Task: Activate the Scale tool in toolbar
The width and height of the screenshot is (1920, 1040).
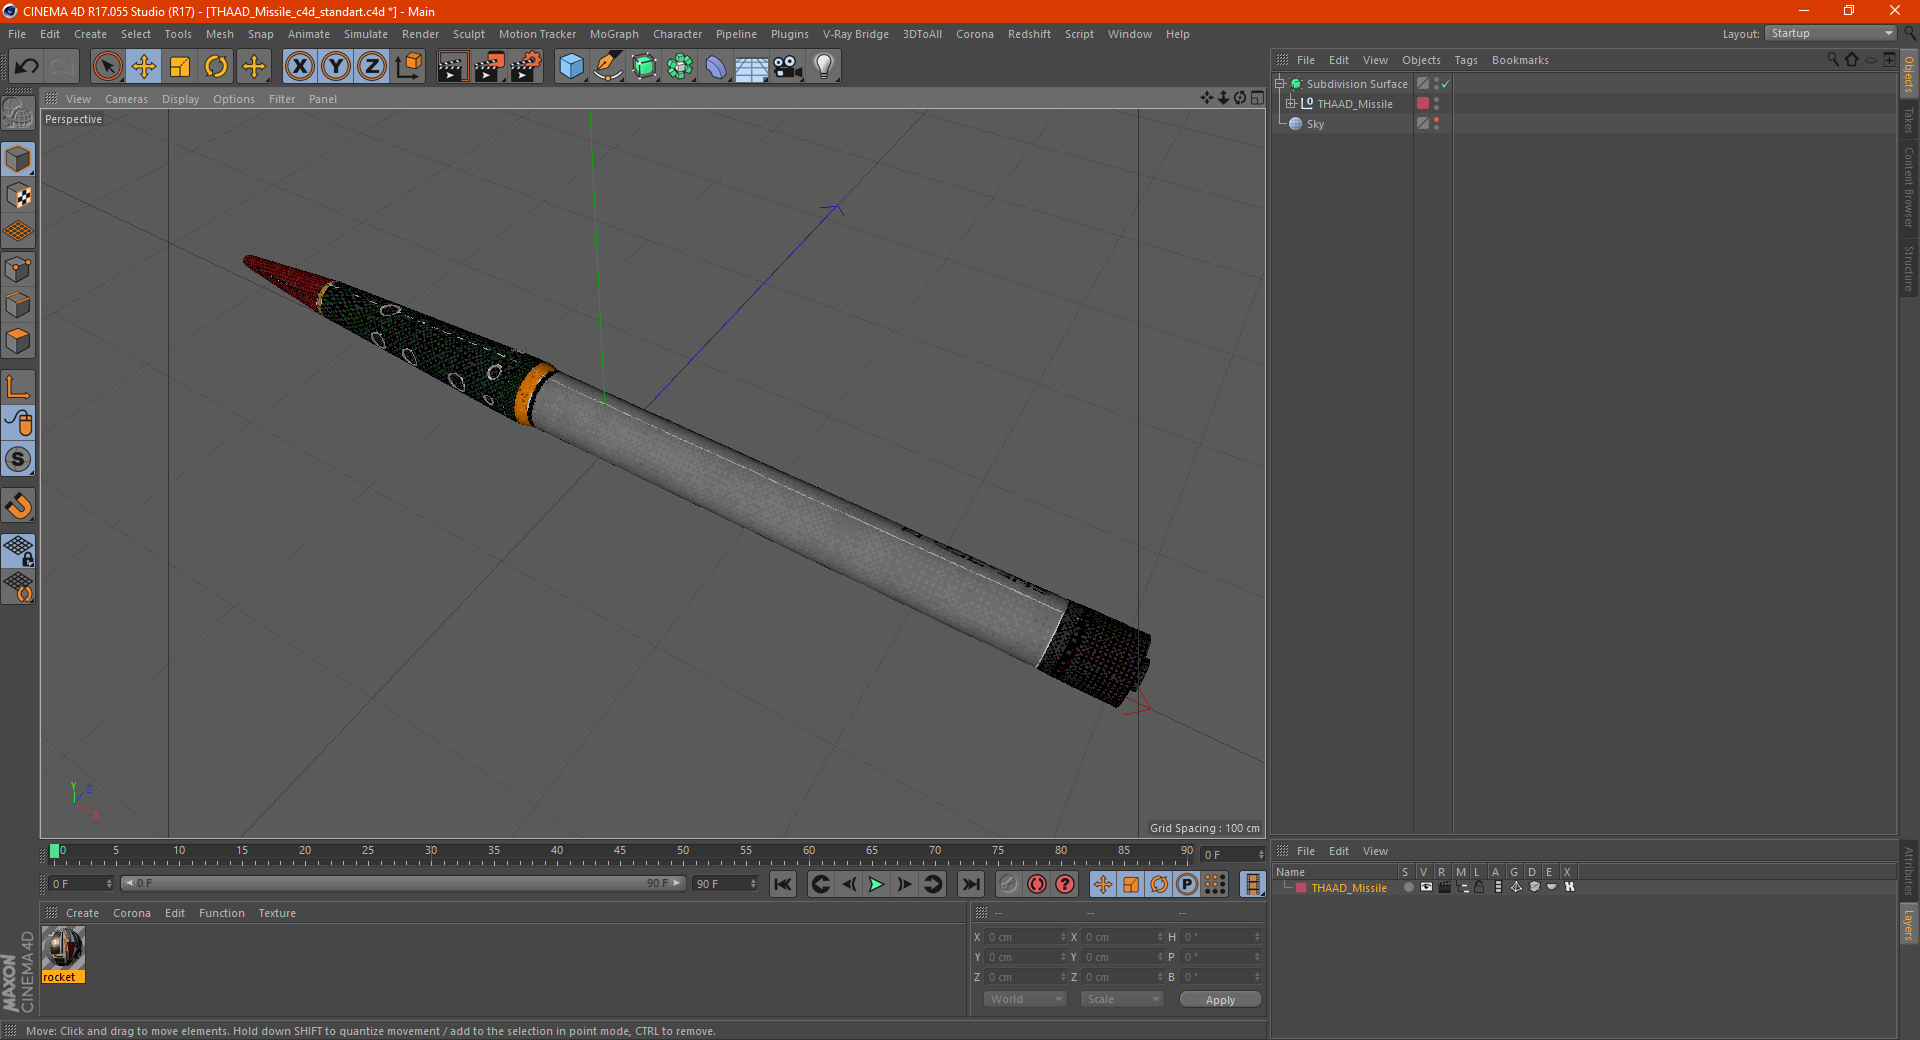Action: (x=180, y=67)
